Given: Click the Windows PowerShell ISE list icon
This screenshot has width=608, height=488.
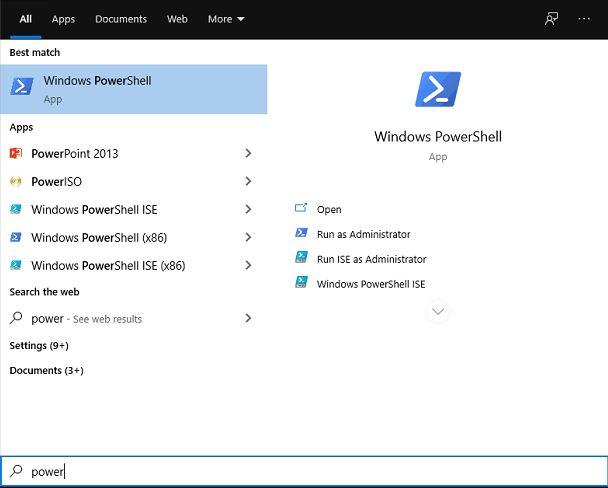Looking at the screenshot, I should (x=16, y=209).
